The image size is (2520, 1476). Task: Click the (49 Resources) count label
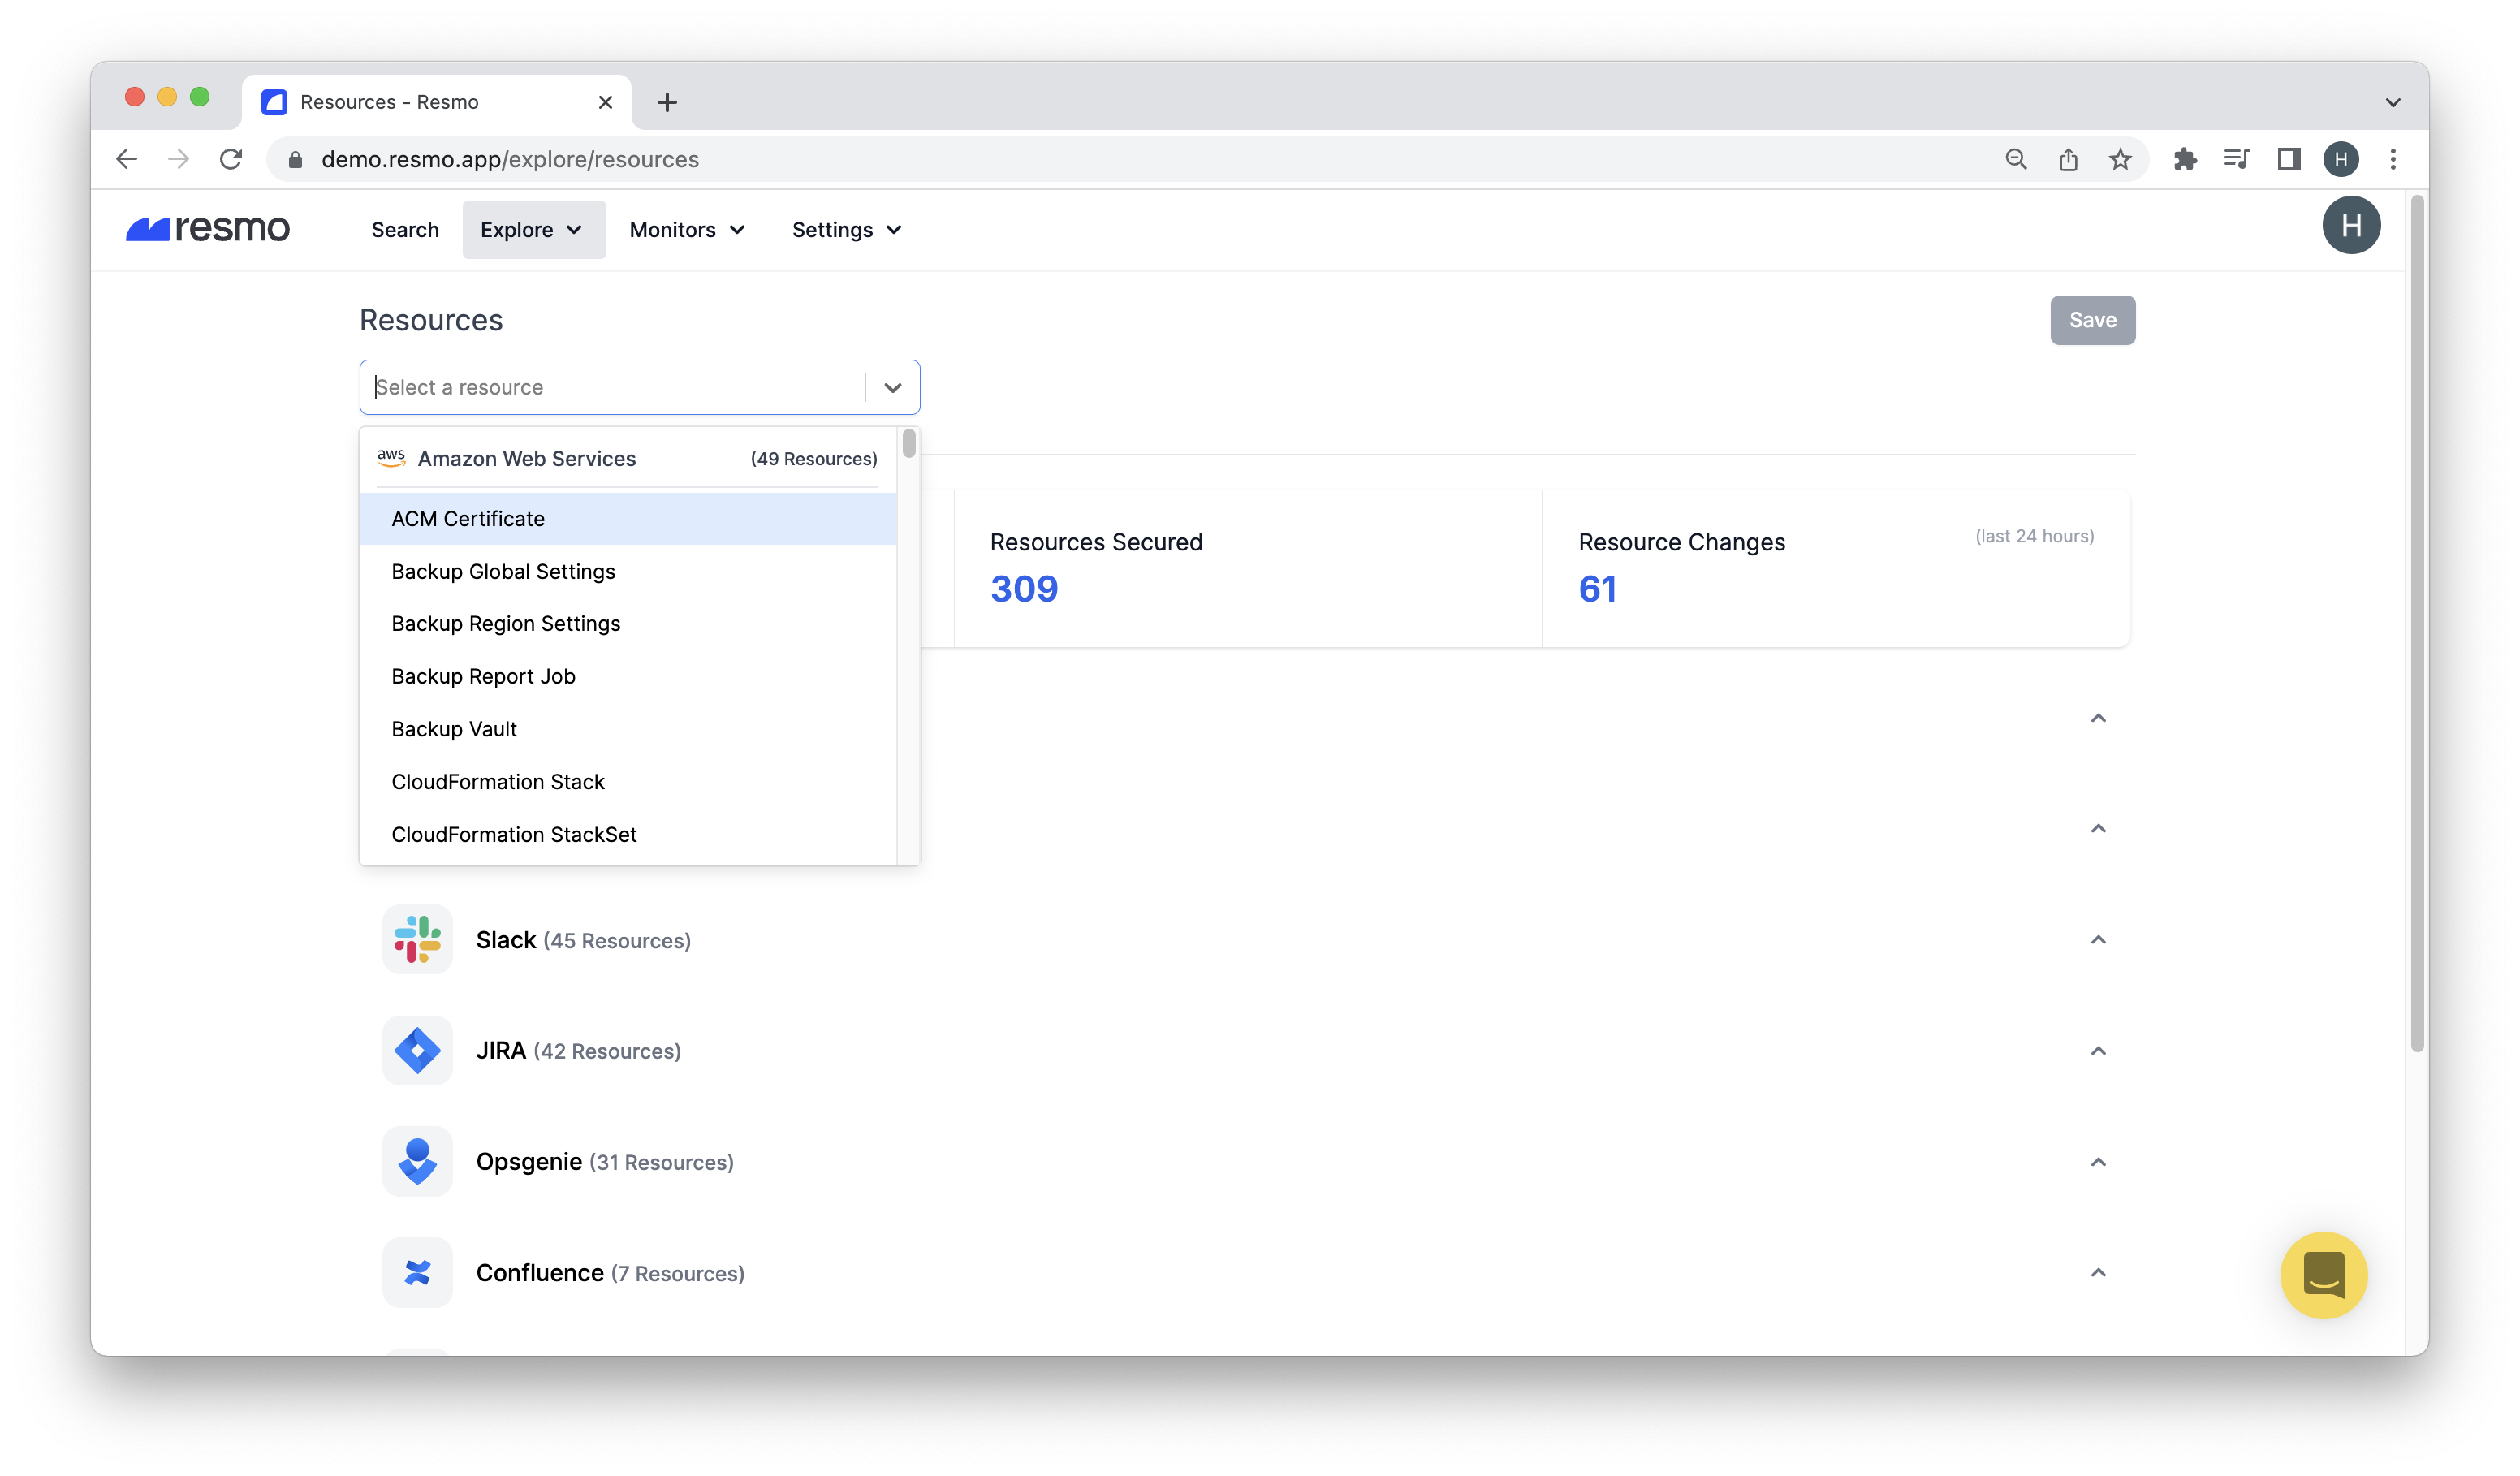pos(813,459)
